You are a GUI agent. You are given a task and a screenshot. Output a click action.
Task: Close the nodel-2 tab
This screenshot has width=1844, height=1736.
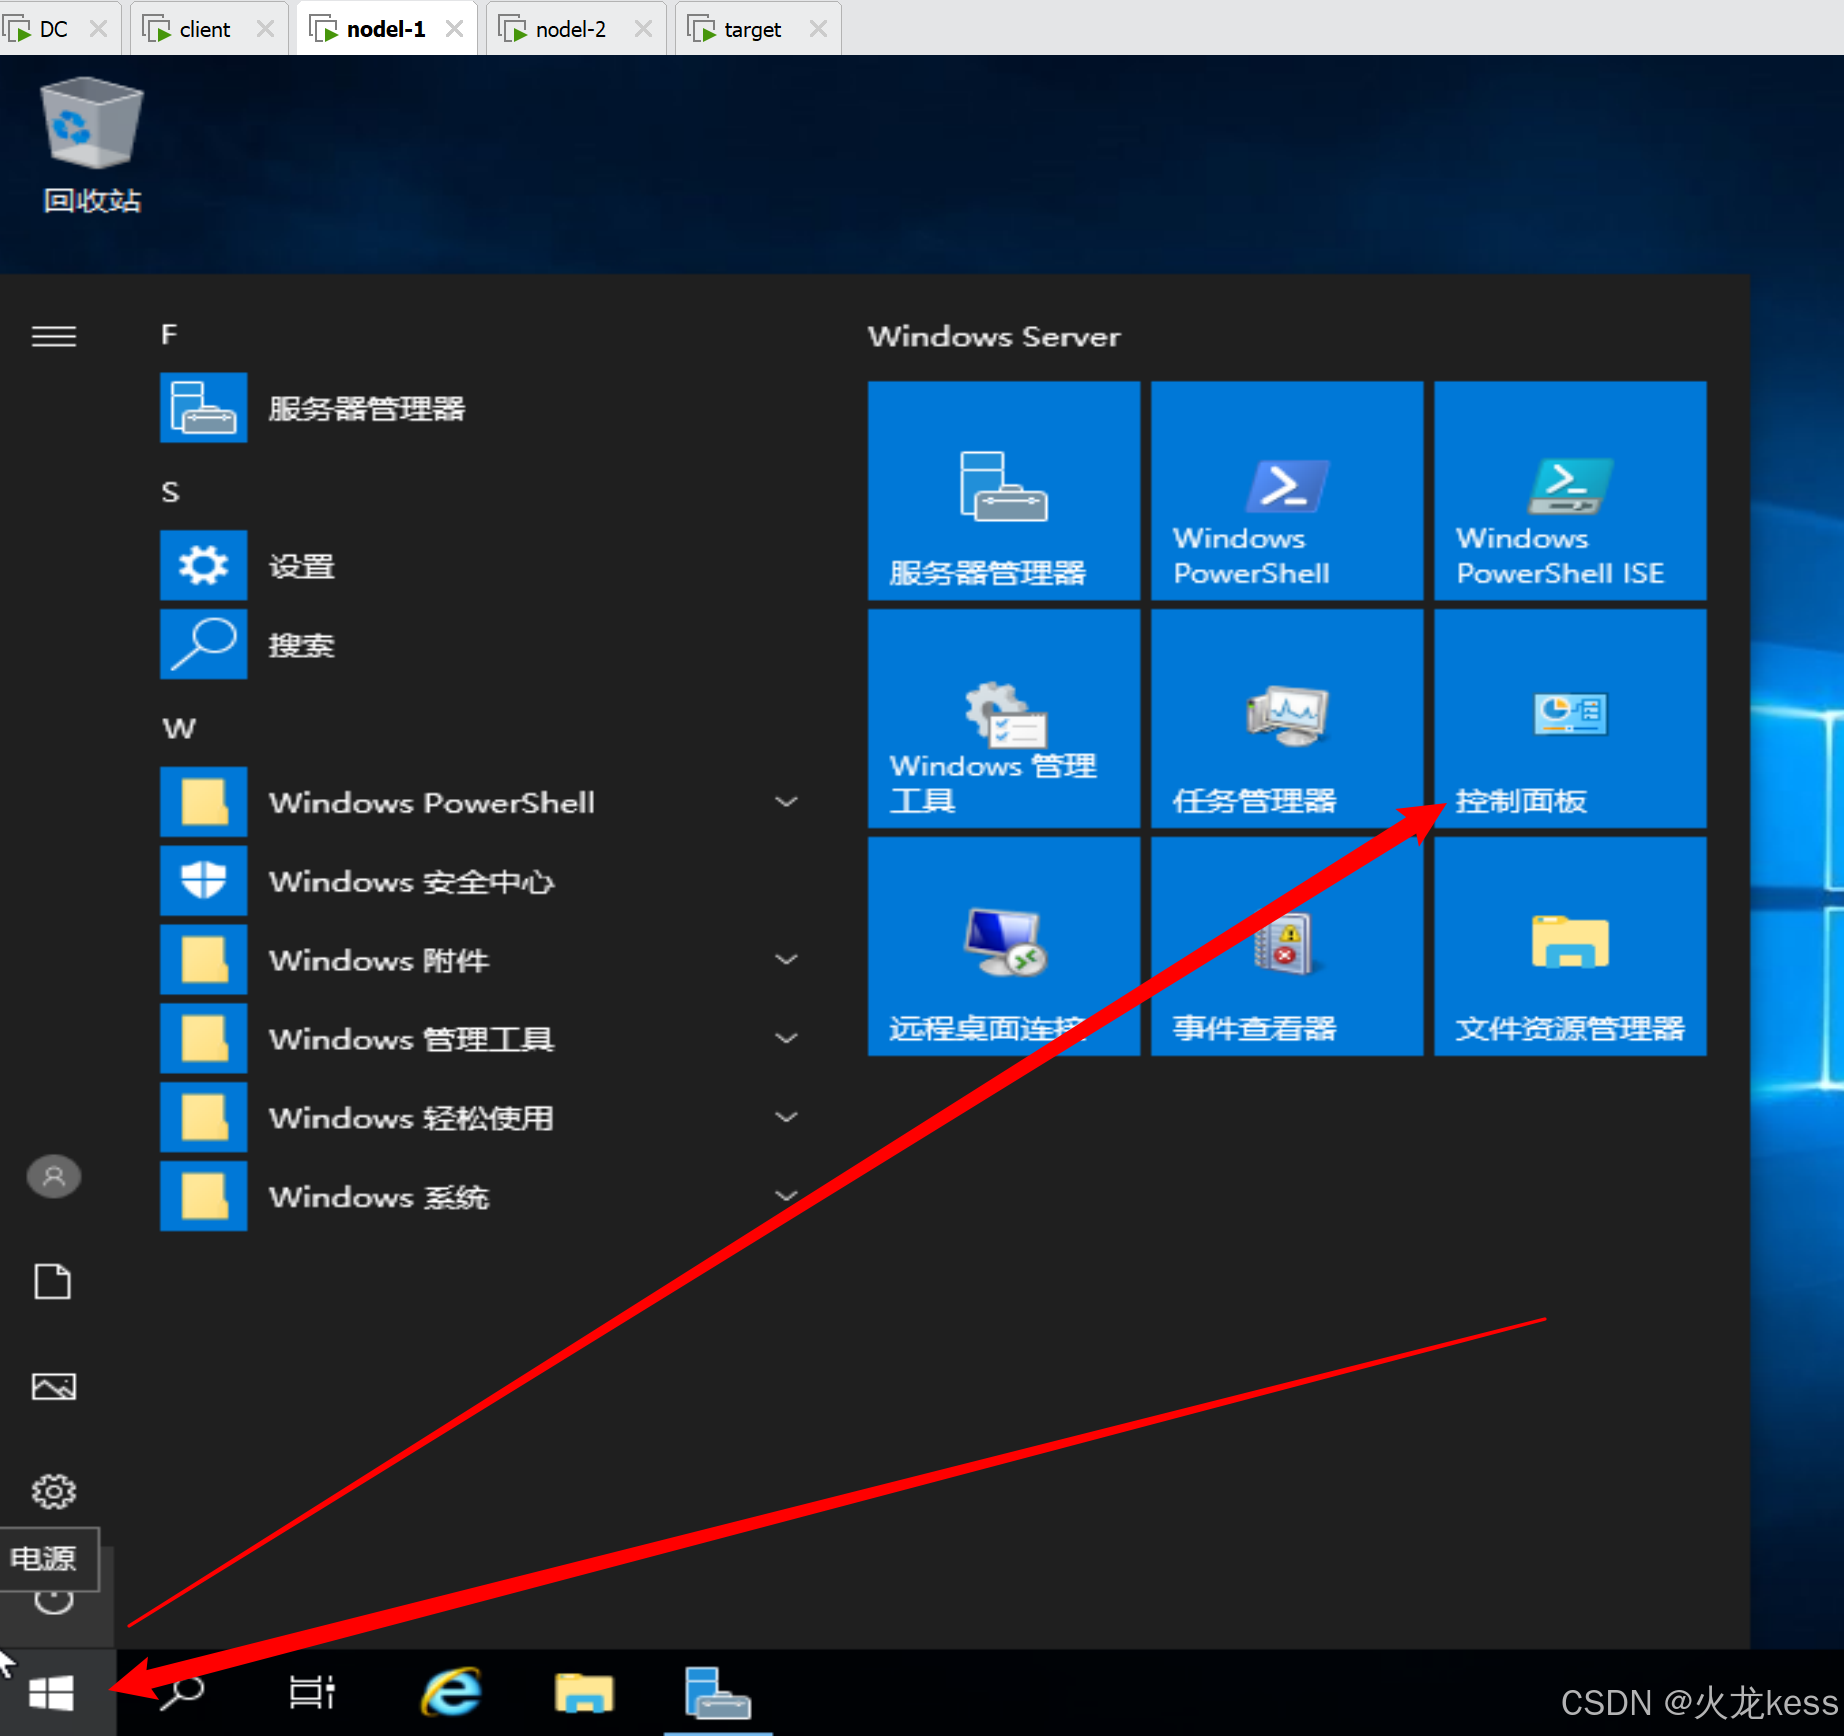point(643,29)
